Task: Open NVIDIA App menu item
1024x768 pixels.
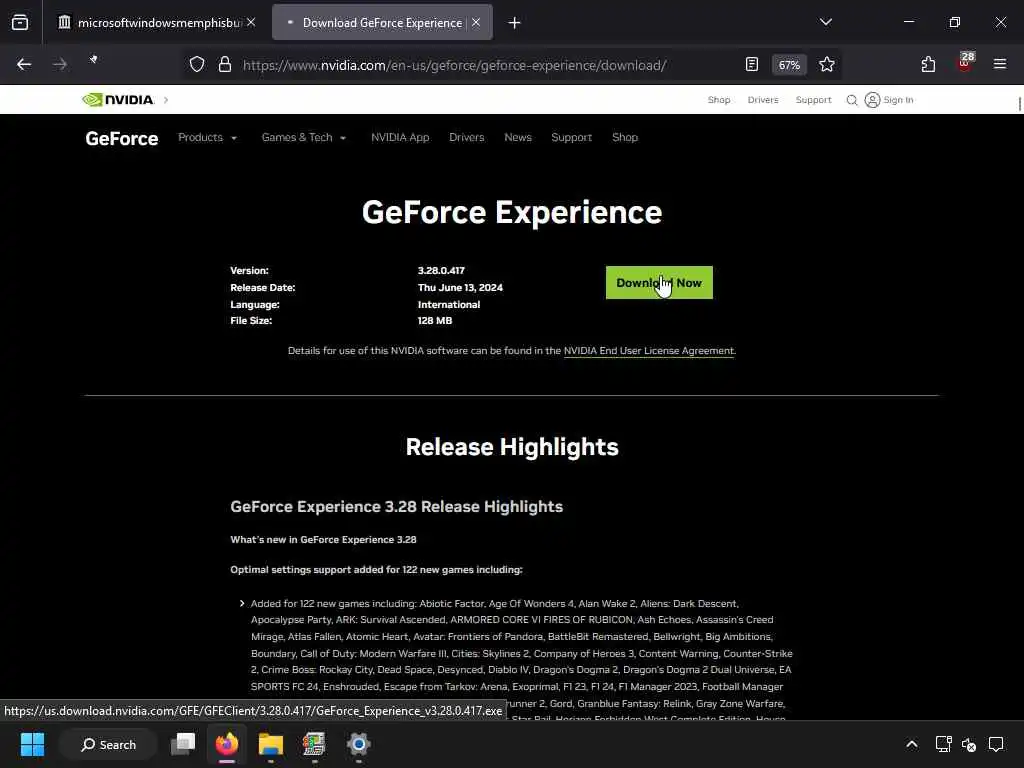Action: (400, 138)
